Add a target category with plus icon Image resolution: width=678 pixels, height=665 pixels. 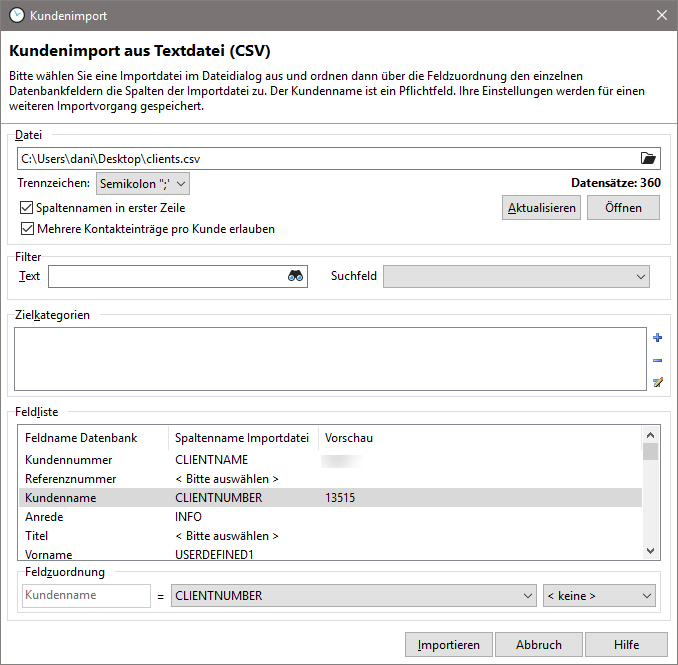[x=657, y=339]
